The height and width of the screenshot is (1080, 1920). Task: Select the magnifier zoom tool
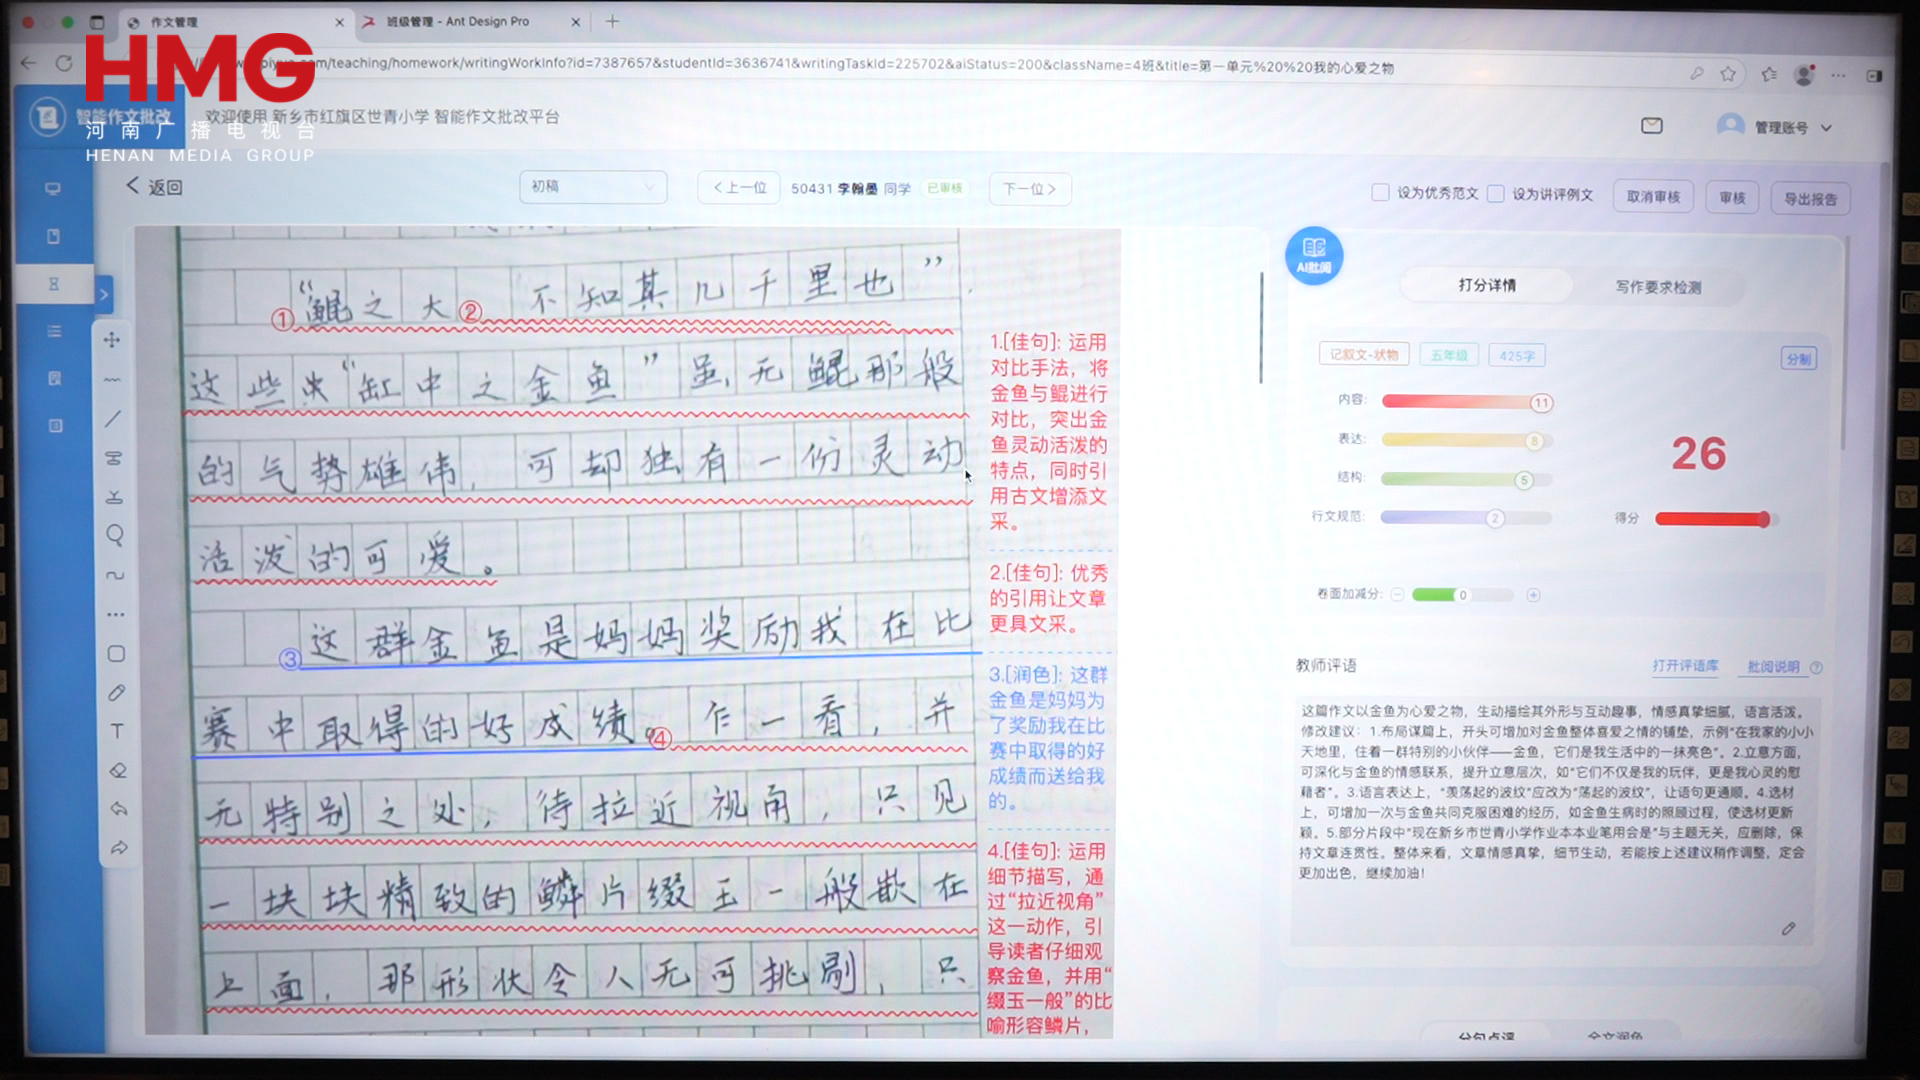pos(115,535)
